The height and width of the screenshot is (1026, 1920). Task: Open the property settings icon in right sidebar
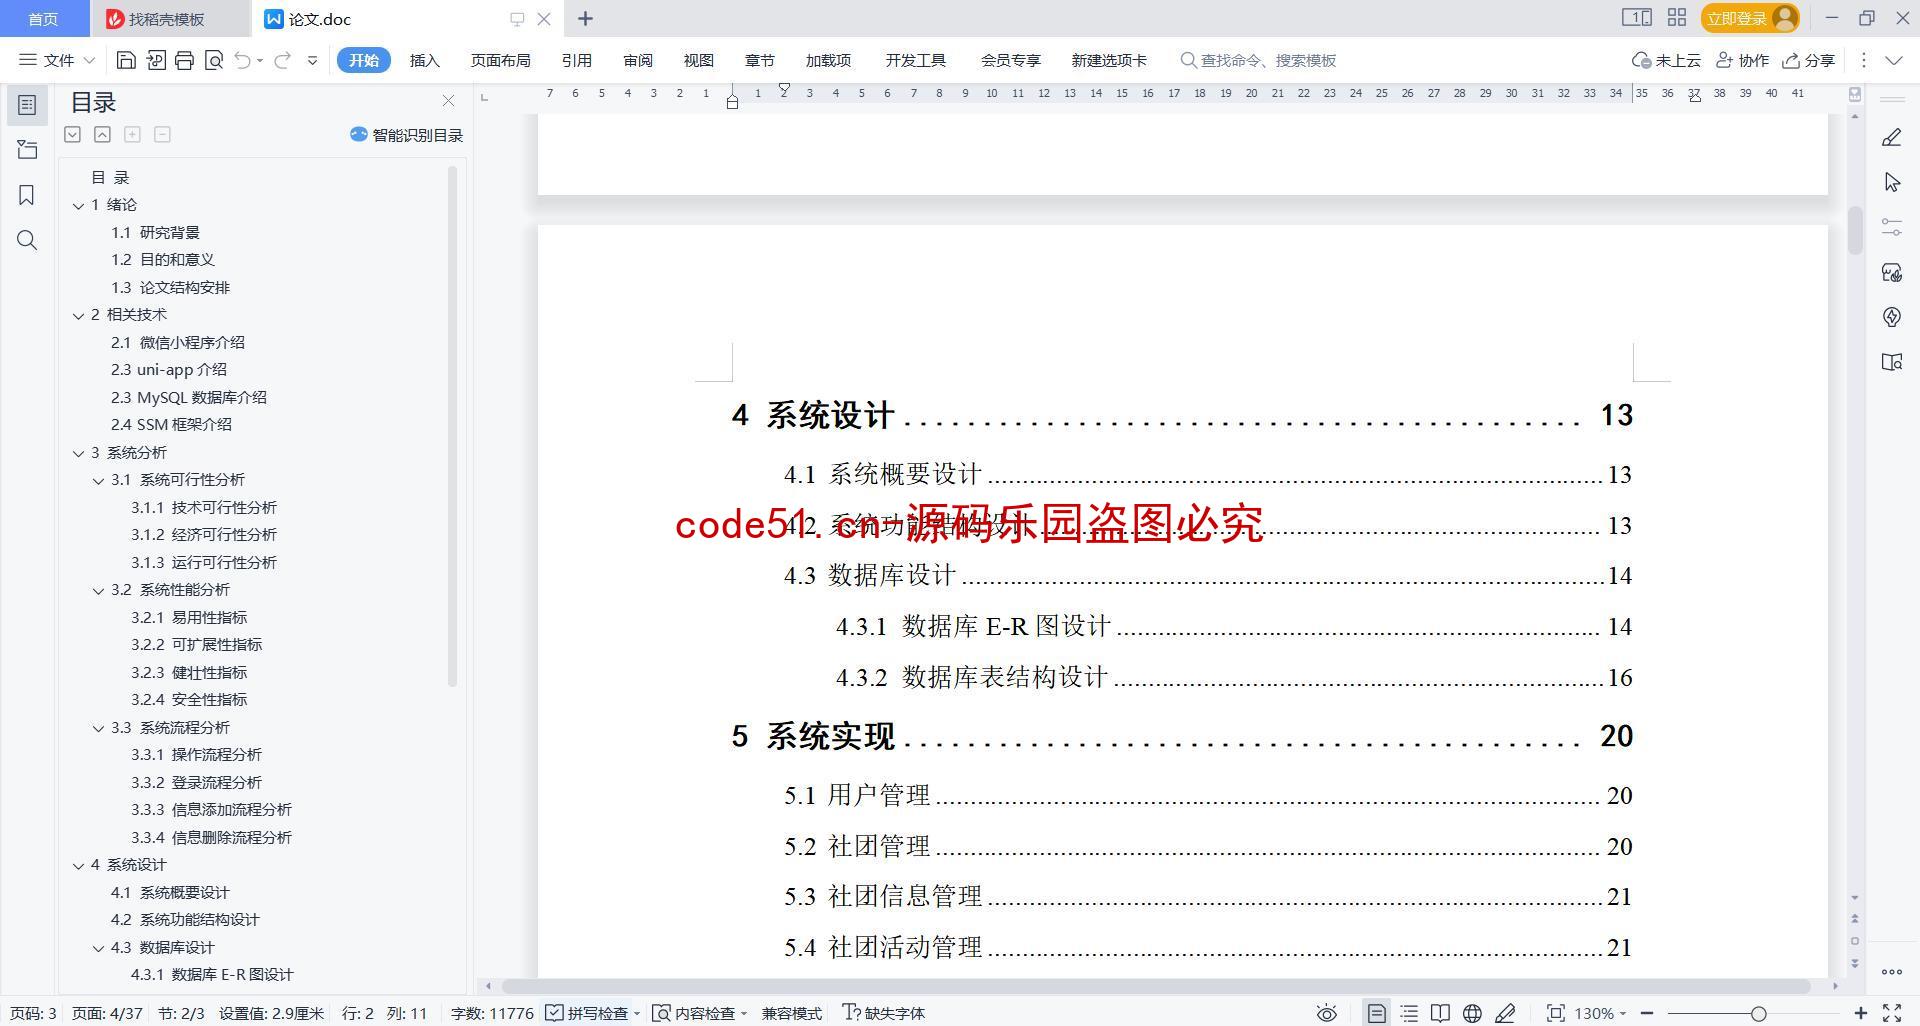click(1891, 227)
